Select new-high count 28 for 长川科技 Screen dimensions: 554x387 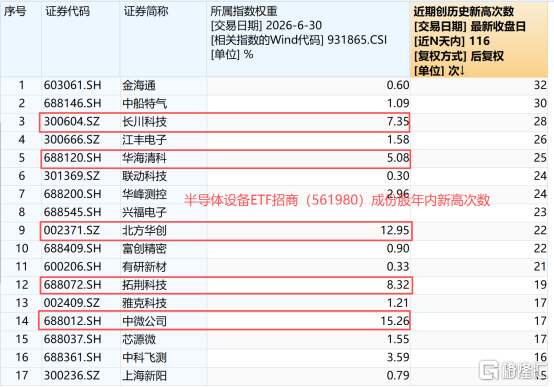click(x=540, y=122)
